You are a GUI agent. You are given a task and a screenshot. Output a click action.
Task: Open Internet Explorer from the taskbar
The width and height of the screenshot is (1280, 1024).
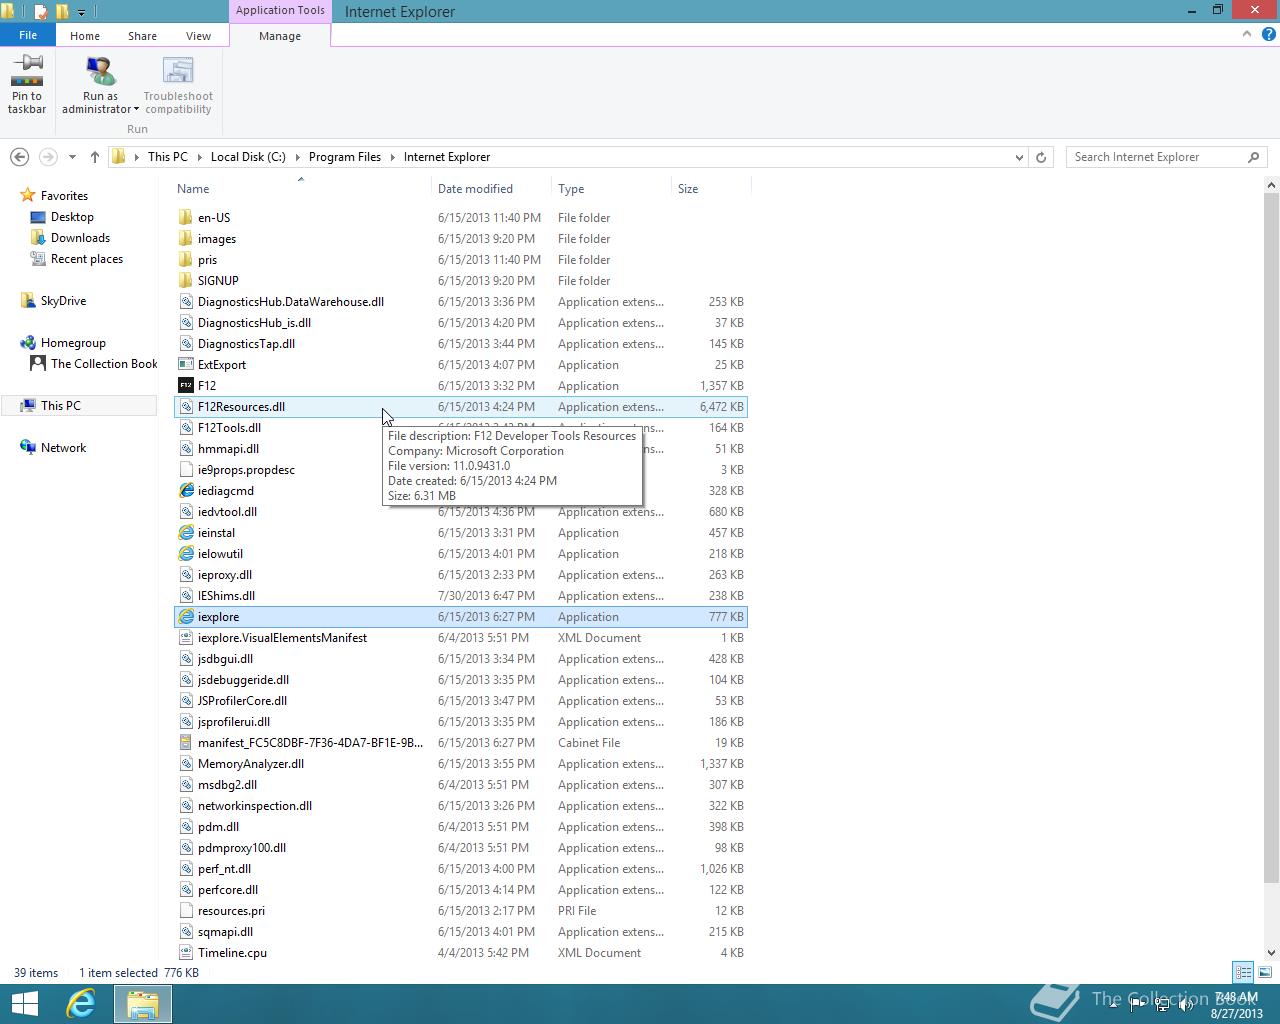(80, 1004)
